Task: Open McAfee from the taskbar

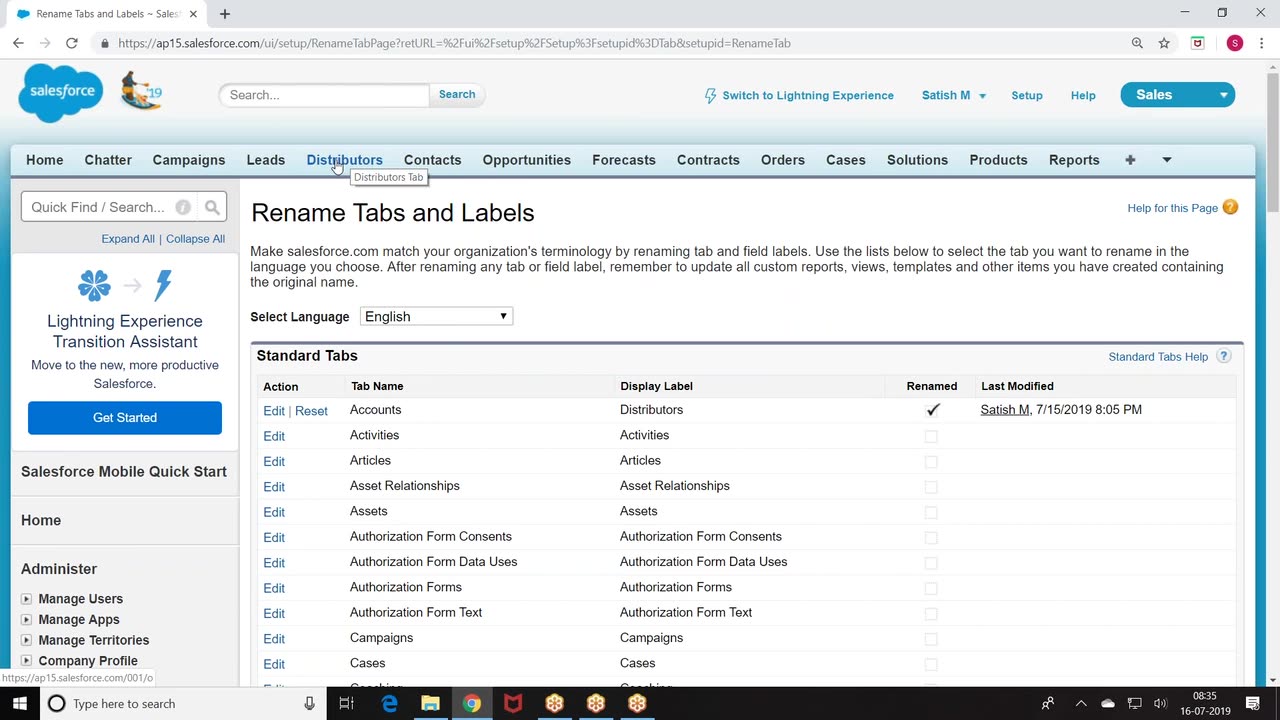Action: [513, 703]
